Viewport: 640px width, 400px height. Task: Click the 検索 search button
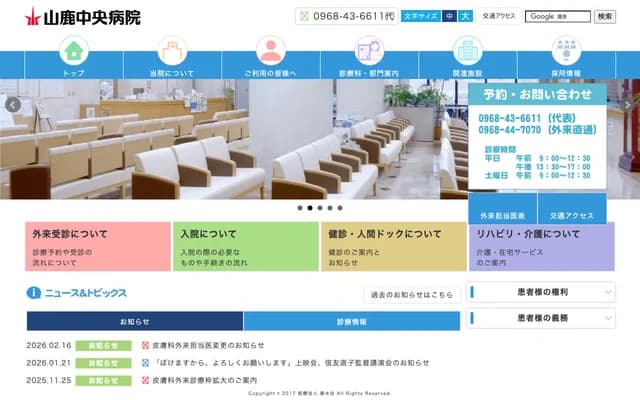604,16
